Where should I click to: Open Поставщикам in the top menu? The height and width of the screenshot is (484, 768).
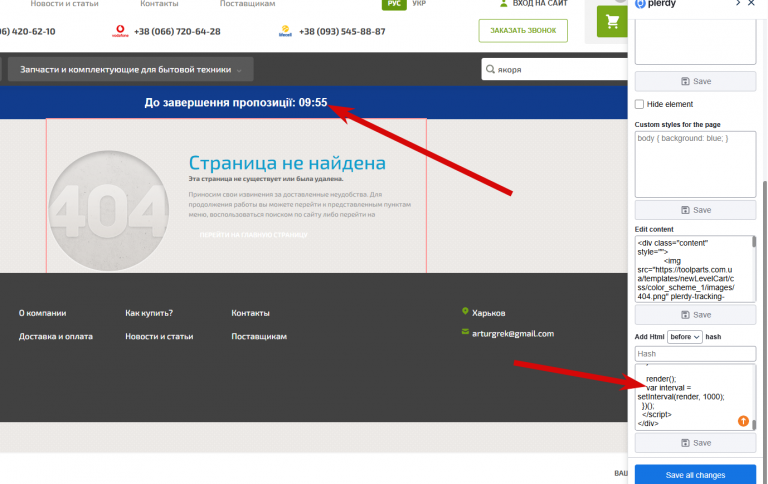click(247, 3)
